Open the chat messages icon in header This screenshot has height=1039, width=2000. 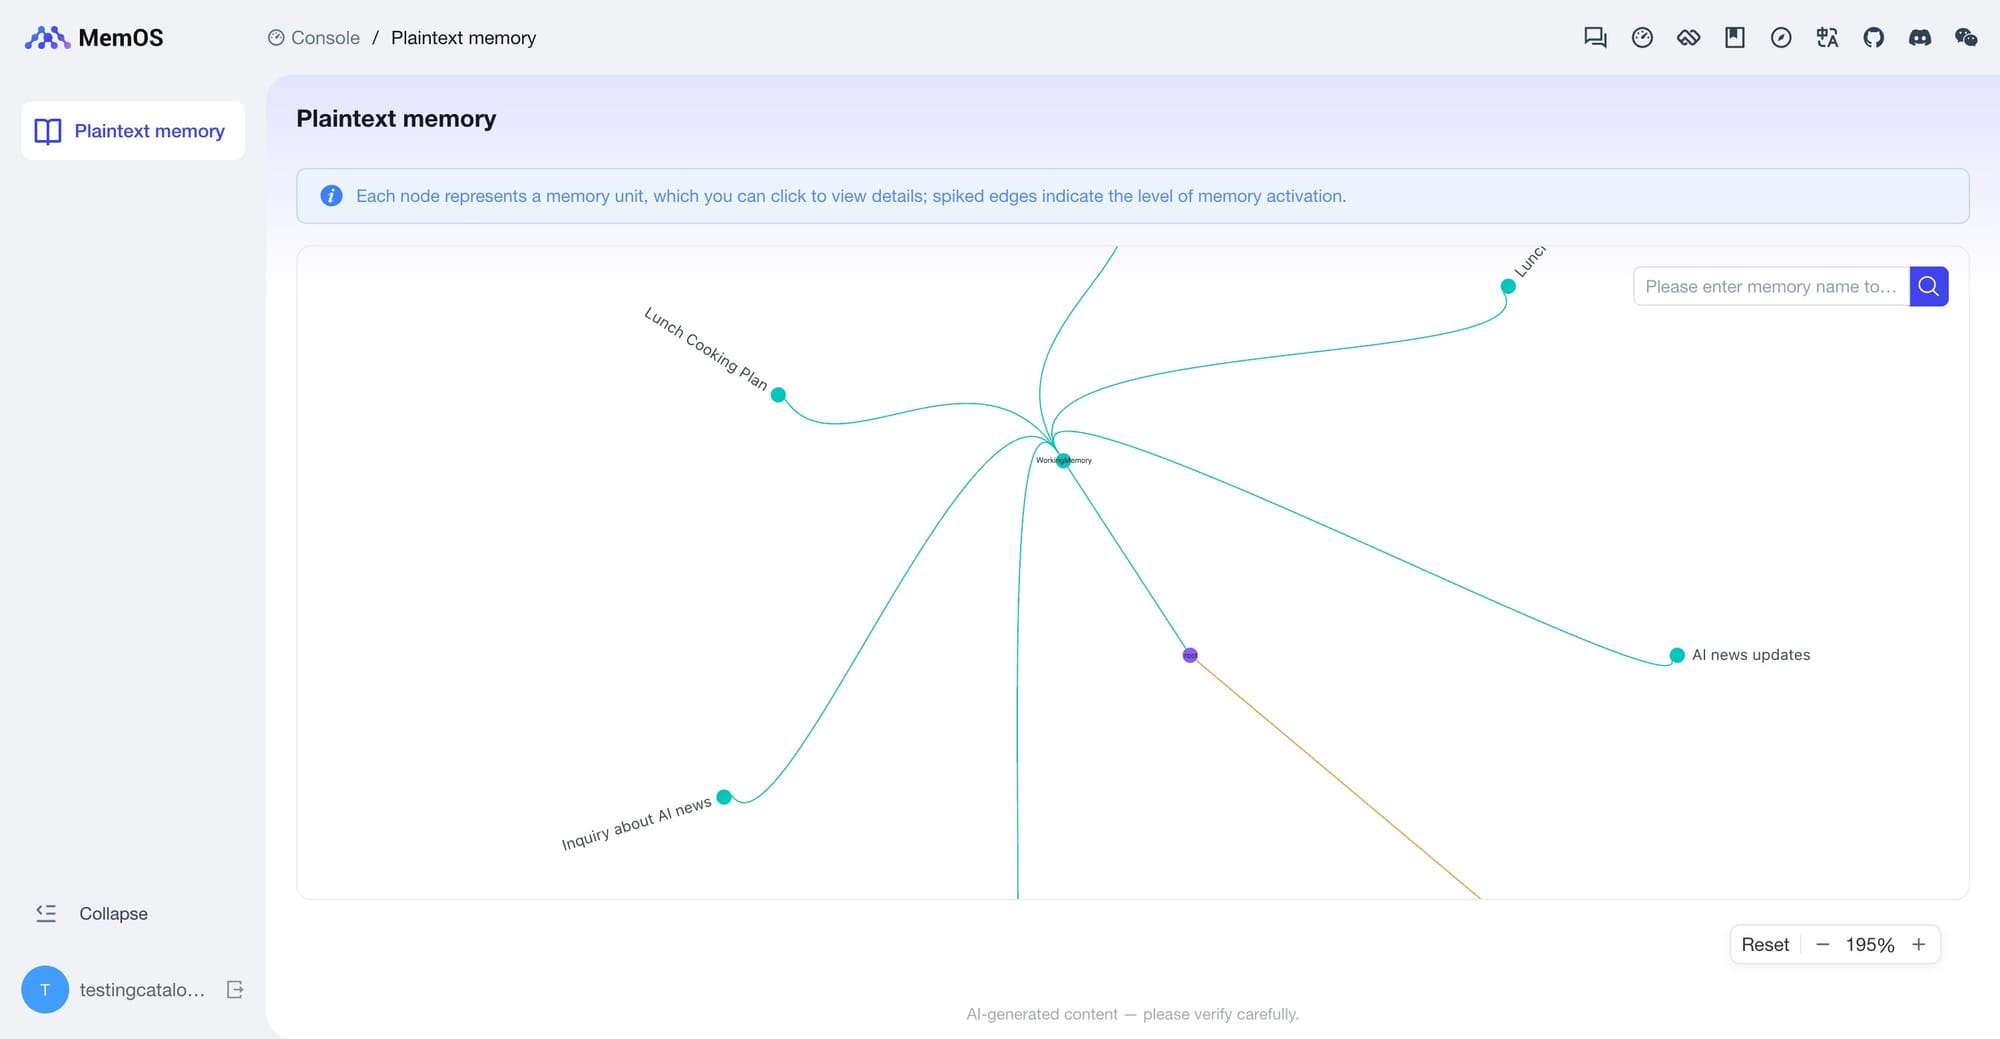[x=1595, y=38]
